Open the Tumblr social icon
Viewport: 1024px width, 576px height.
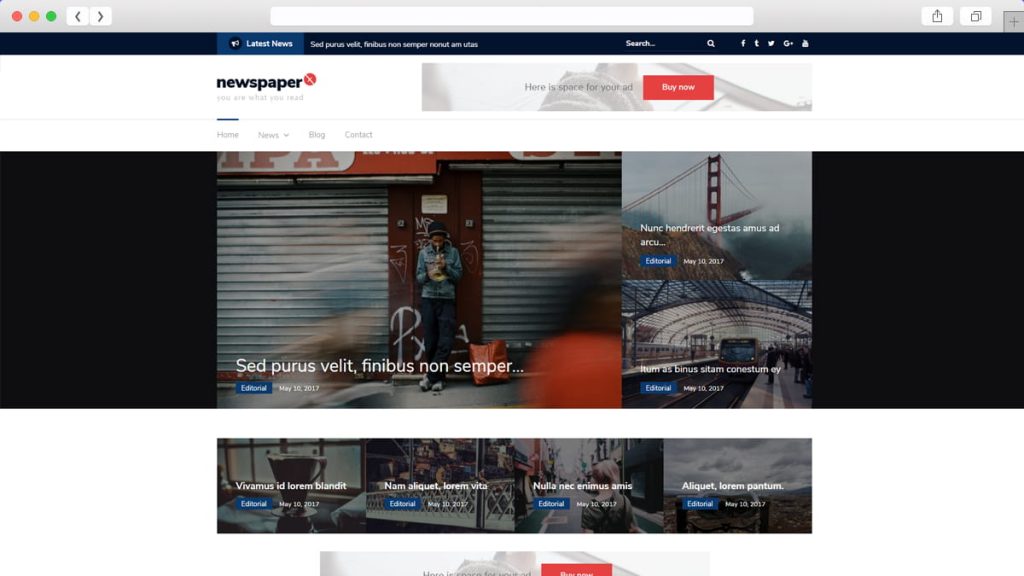pos(757,44)
